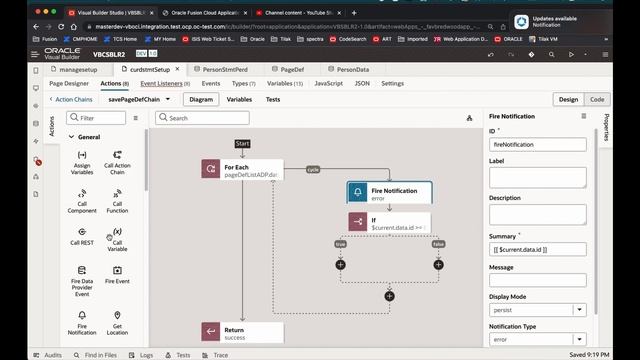640x360 pixels.
Task: Click the diagram Search input field
Action: click(x=202, y=118)
